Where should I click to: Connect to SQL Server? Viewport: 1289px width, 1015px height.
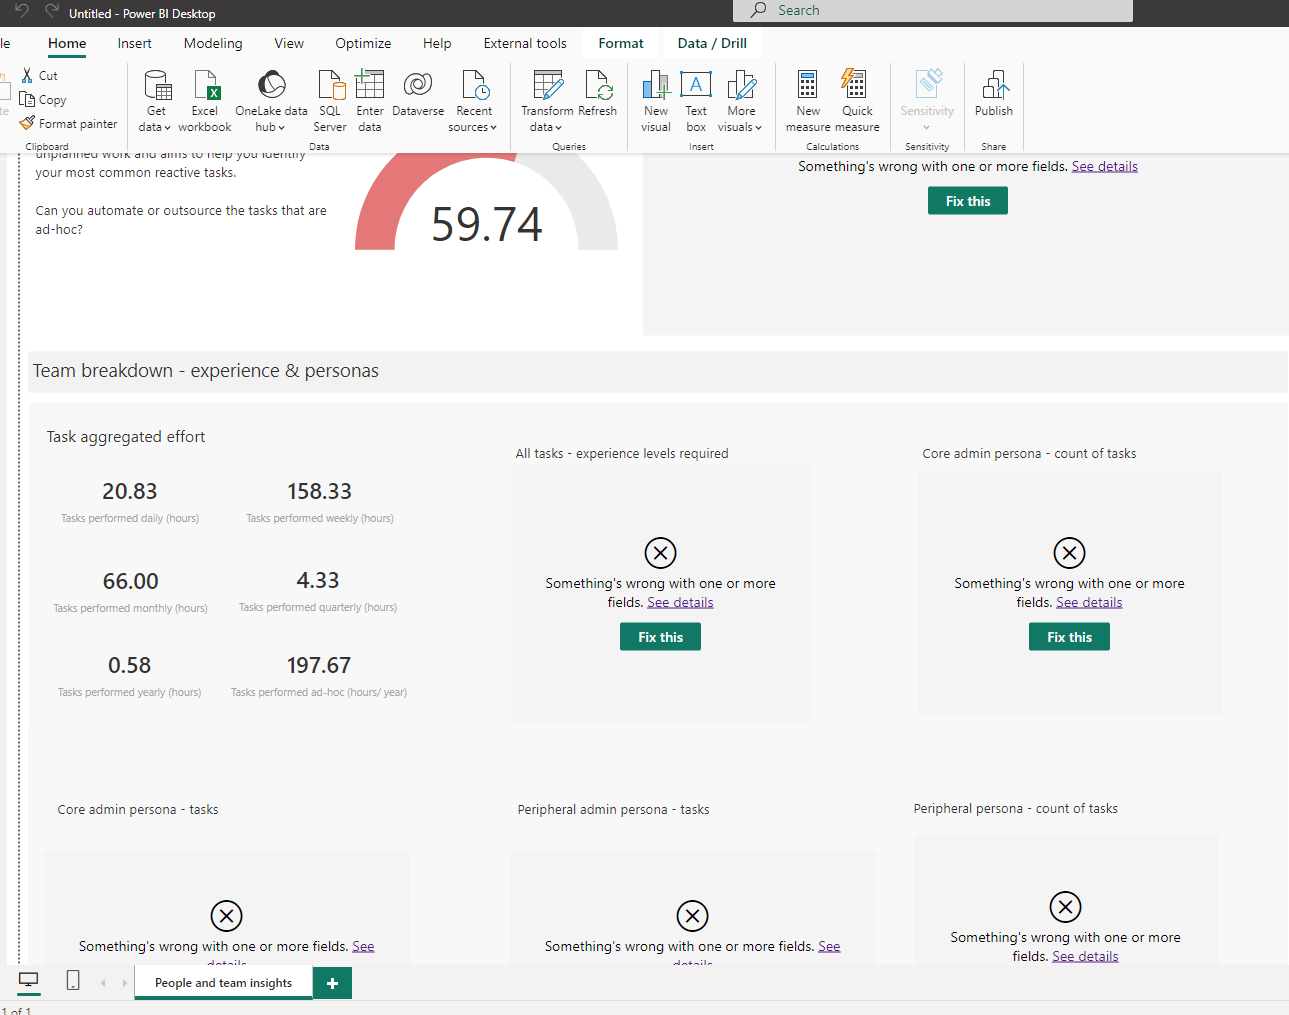tap(329, 99)
